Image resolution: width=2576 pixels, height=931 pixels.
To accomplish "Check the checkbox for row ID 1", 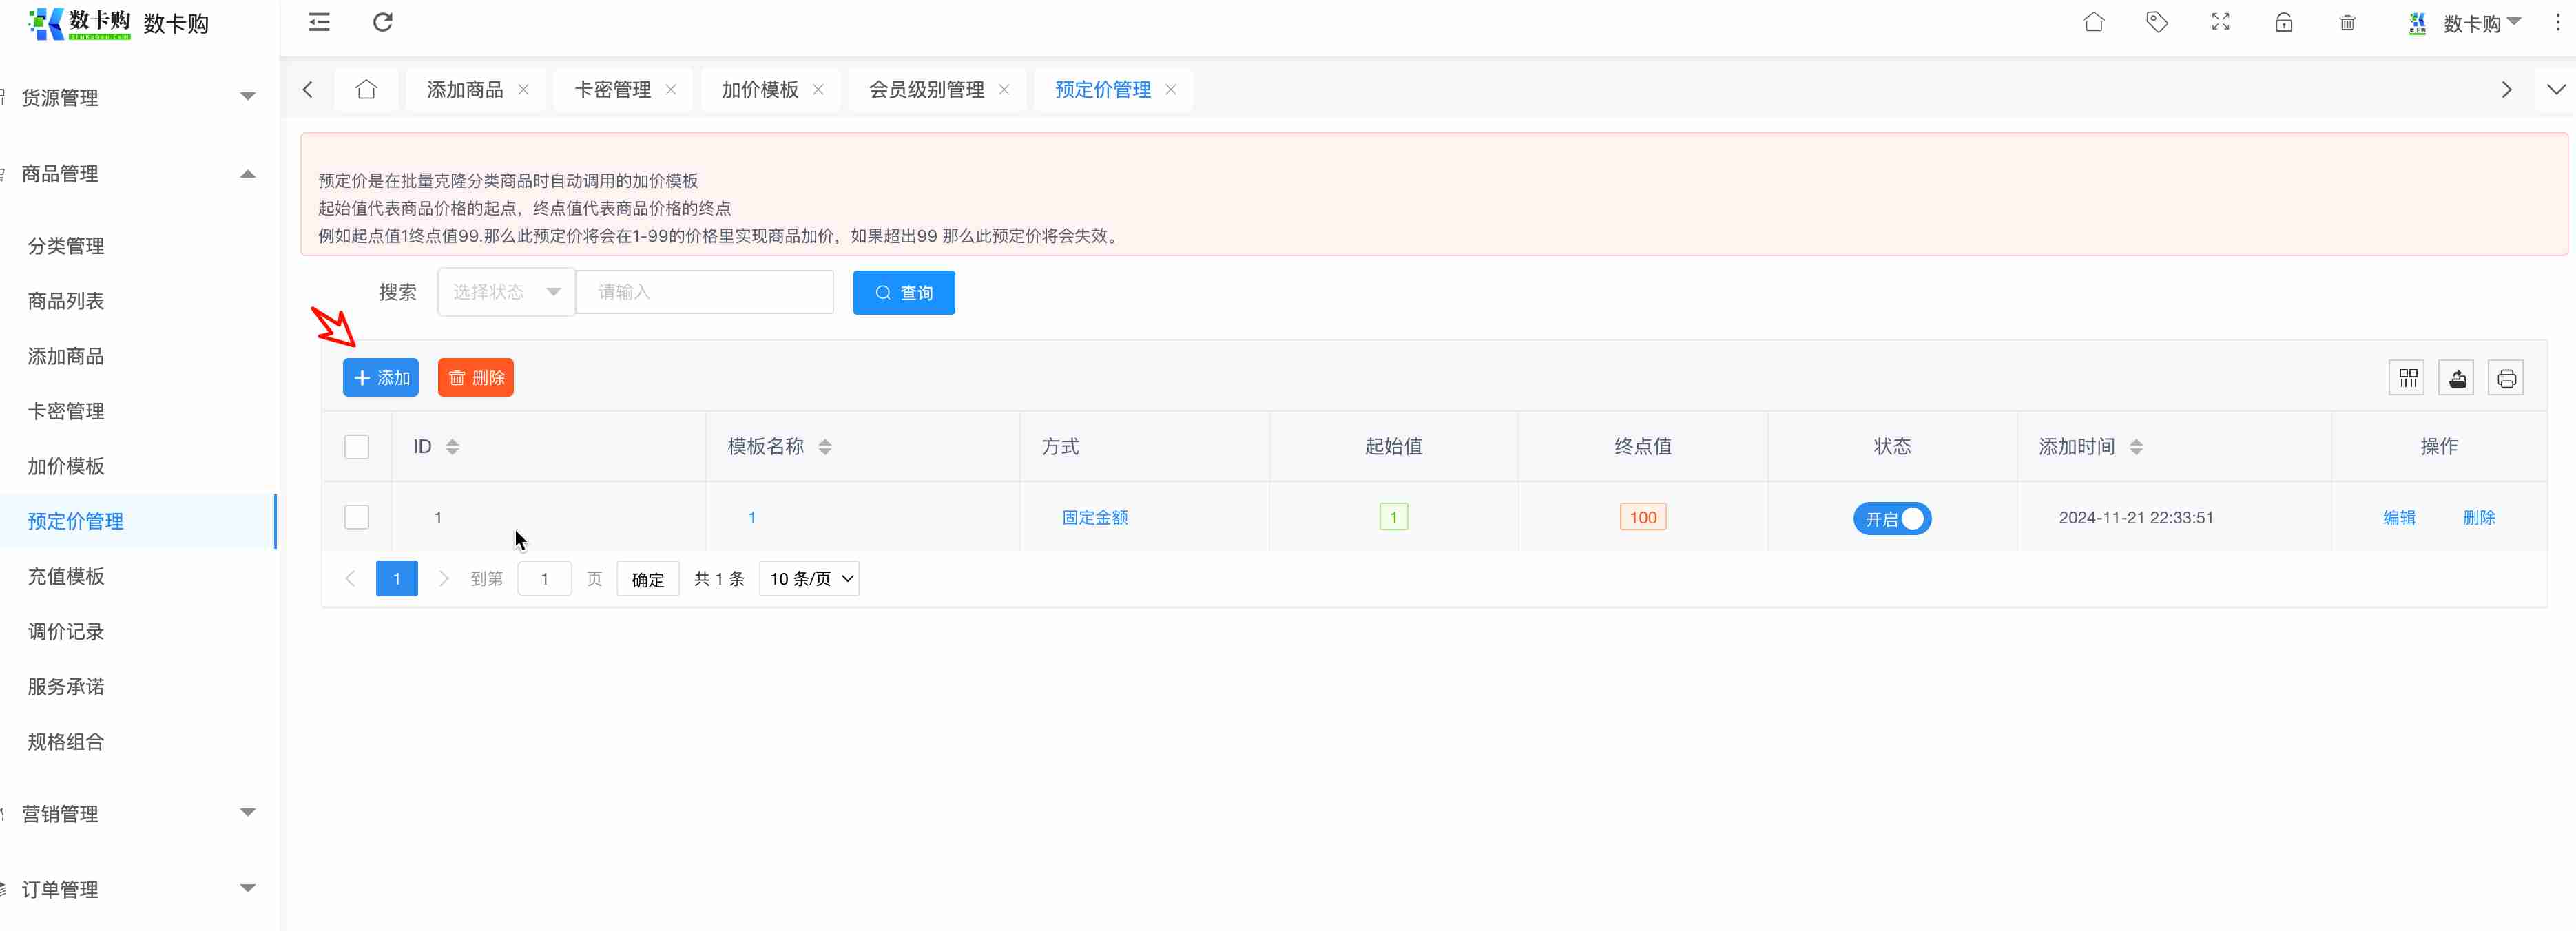I will [x=357, y=517].
